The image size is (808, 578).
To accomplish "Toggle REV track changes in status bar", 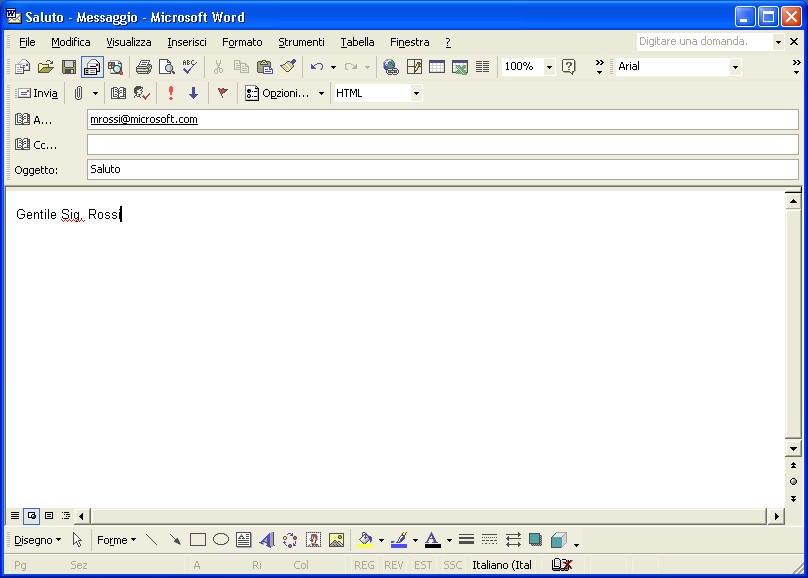I will (x=394, y=565).
